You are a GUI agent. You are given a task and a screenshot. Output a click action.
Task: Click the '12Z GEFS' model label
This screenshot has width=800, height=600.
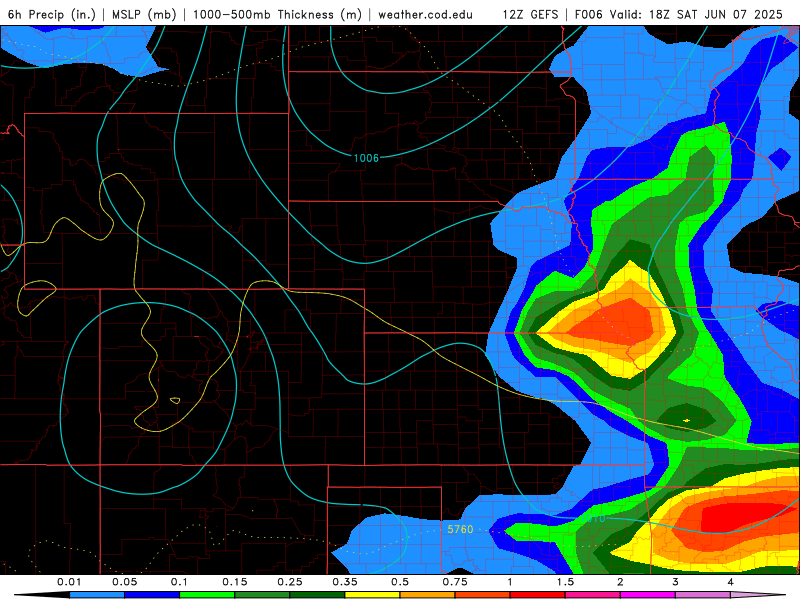[x=530, y=14]
